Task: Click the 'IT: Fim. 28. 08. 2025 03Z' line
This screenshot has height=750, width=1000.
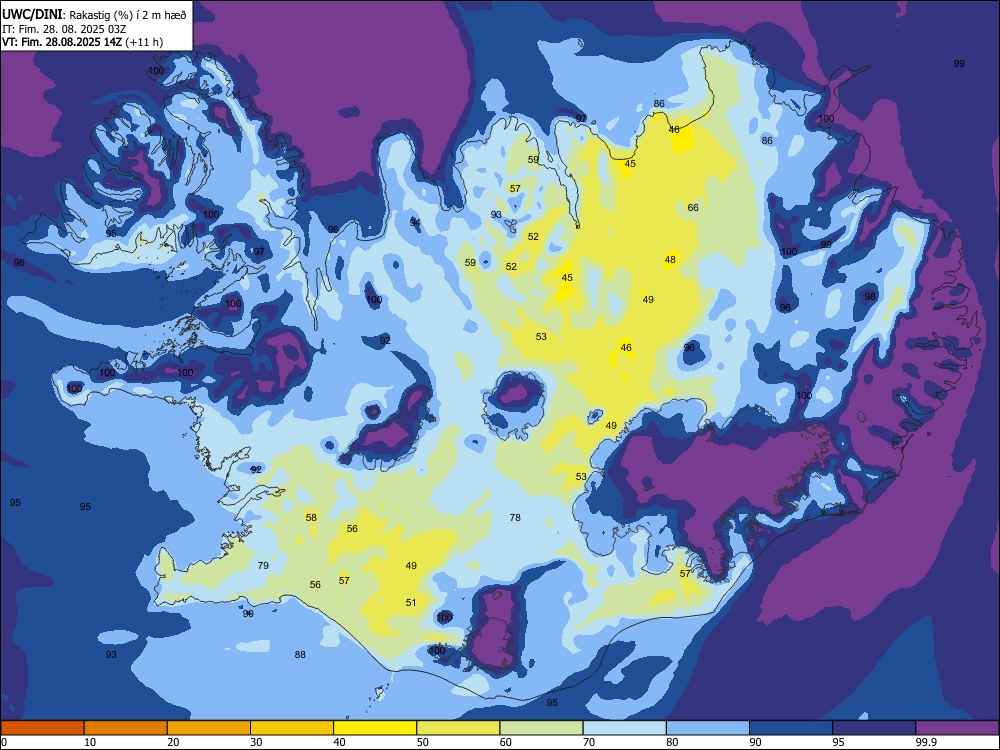Action: (x=66, y=29)
